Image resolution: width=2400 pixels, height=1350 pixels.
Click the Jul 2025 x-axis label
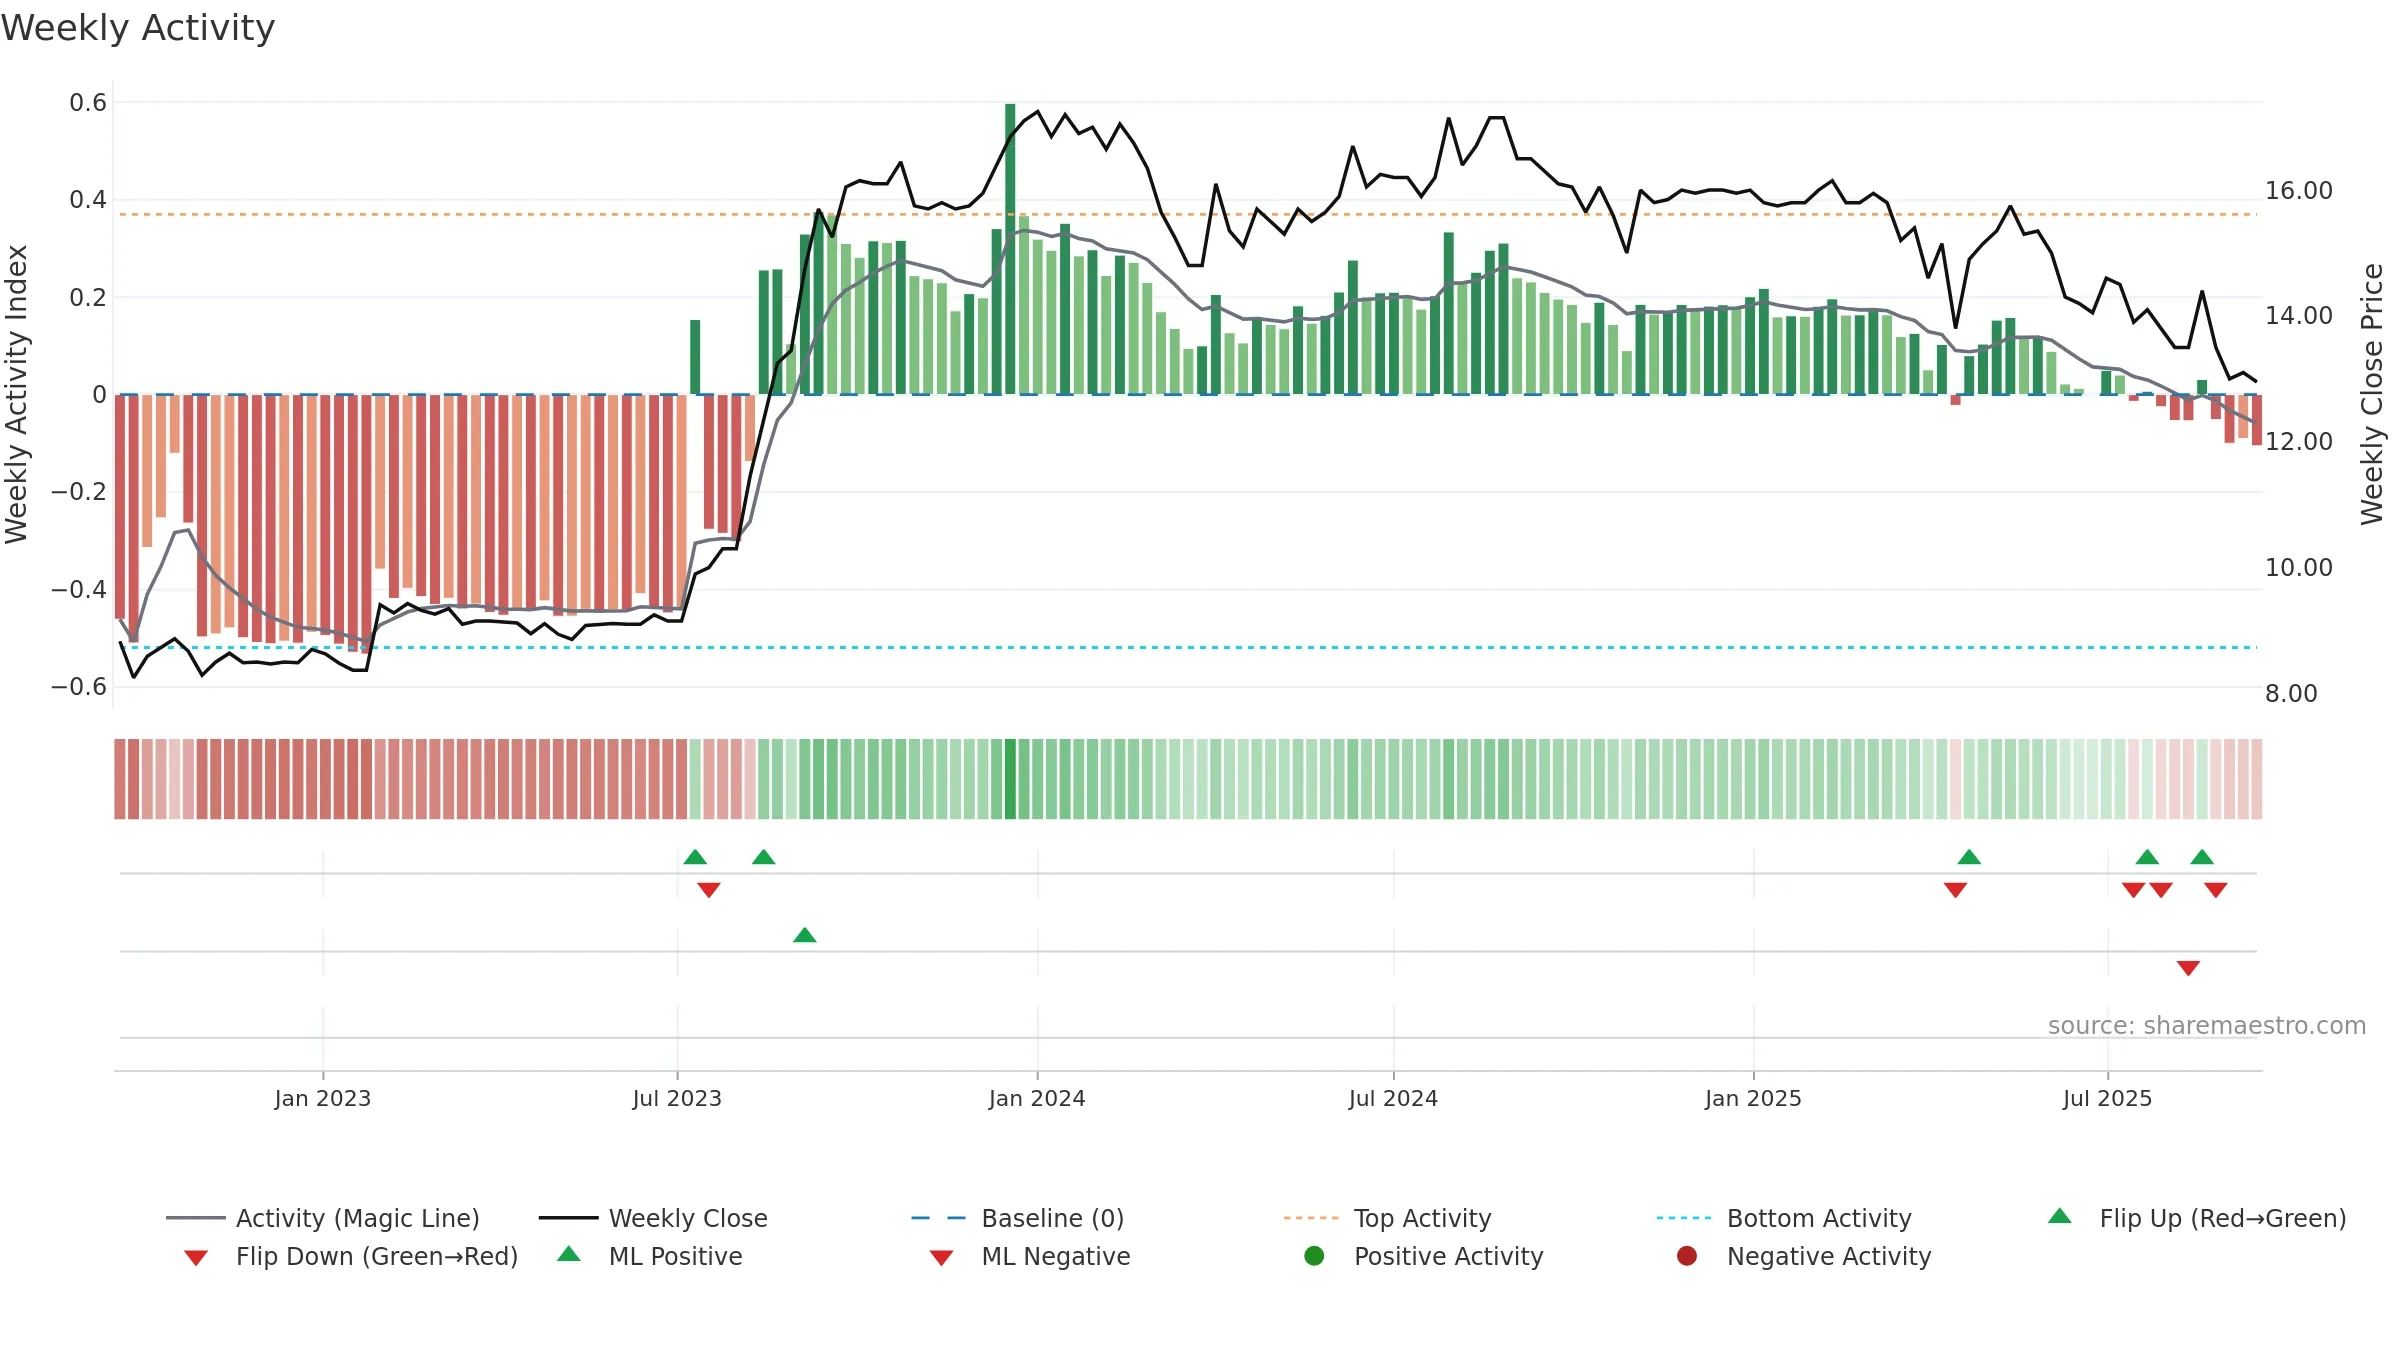coord(2107,1098)
